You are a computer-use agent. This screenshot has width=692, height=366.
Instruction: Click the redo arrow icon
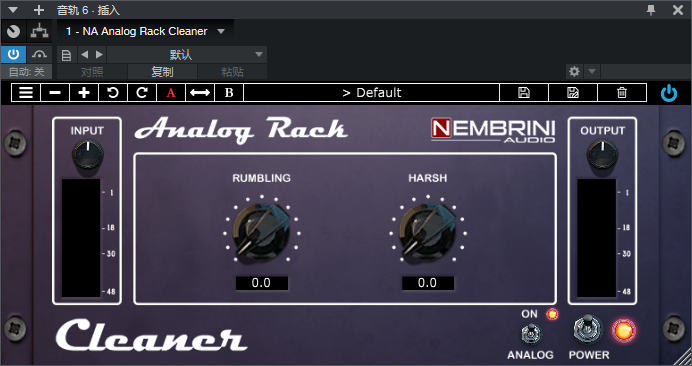(142, 93)
